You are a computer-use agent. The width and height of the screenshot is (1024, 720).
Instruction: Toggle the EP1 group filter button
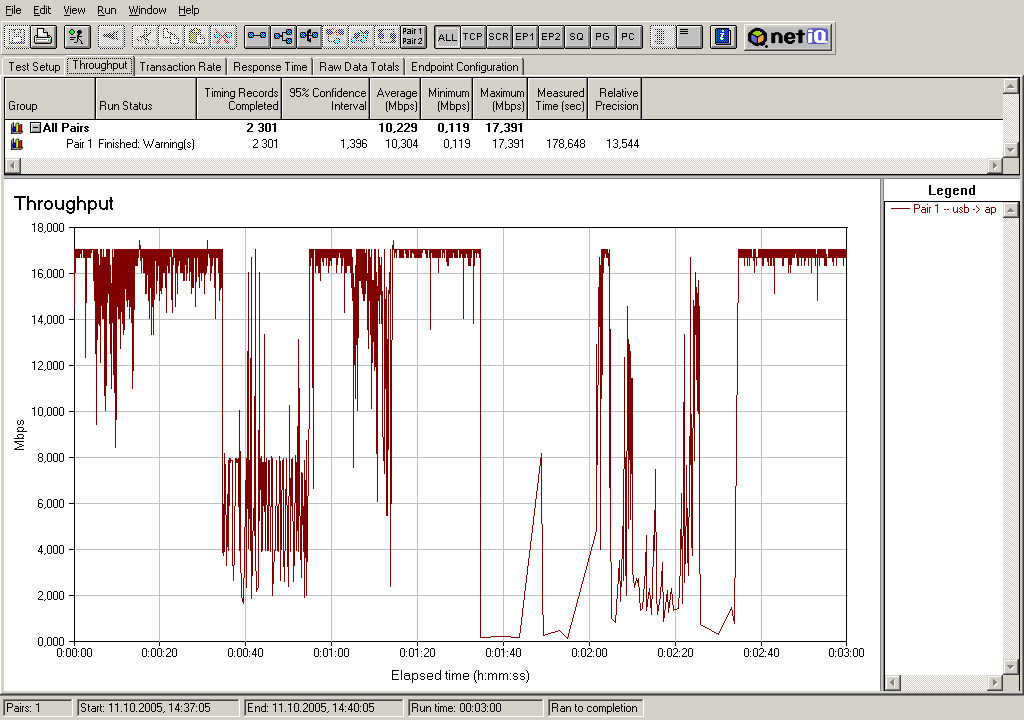click(525, 37)
